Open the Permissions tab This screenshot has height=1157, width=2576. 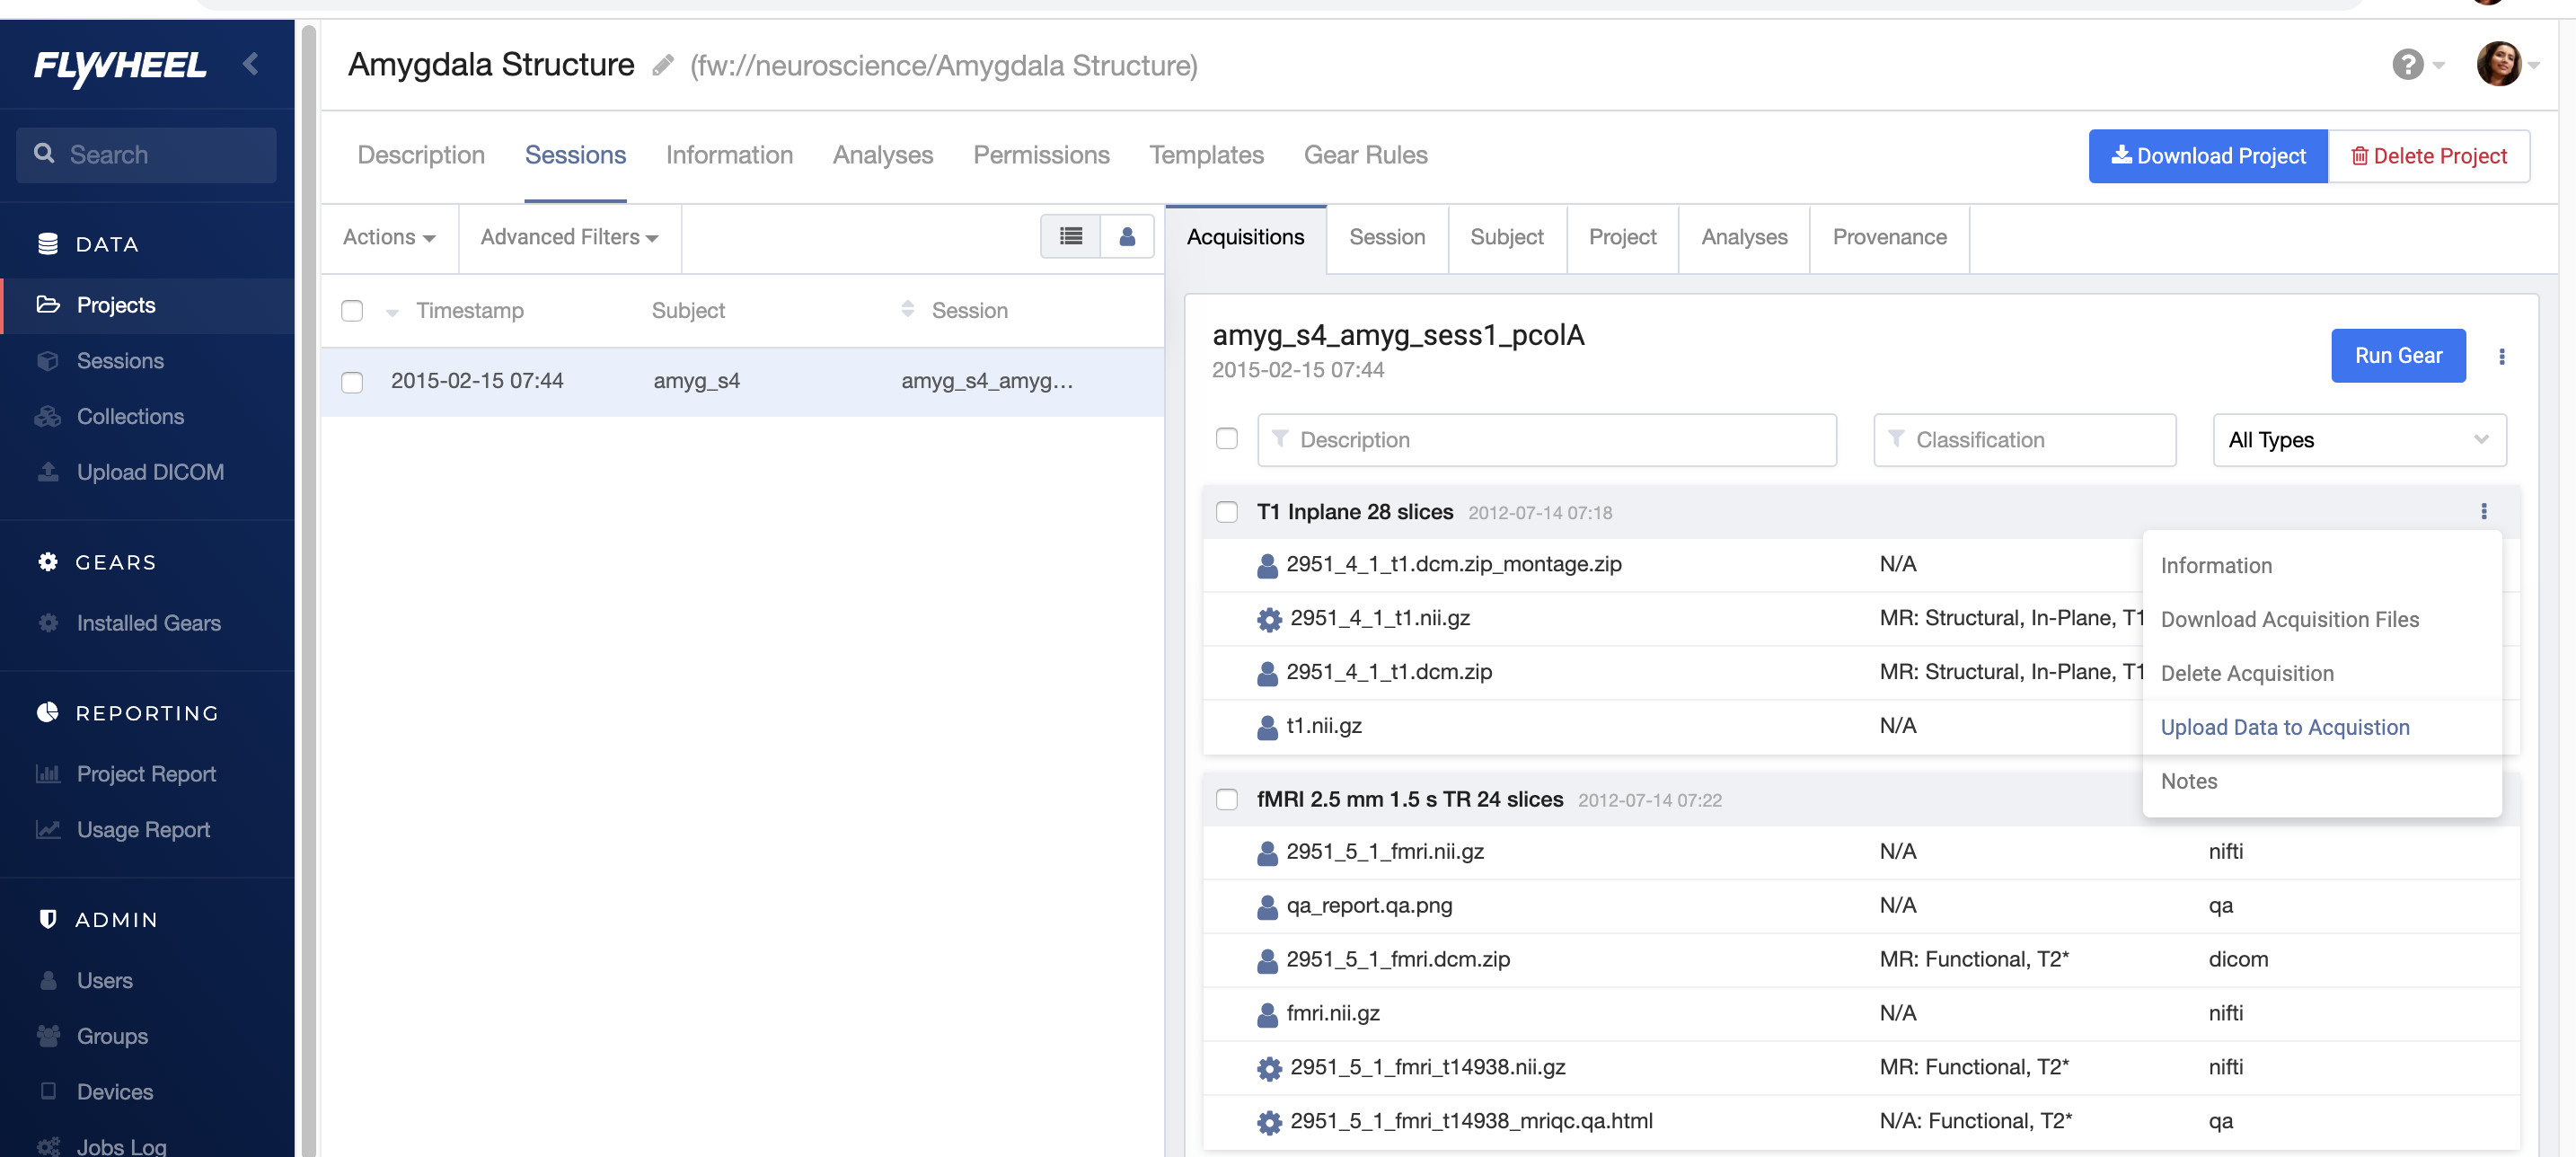(x=1041, y=155)
